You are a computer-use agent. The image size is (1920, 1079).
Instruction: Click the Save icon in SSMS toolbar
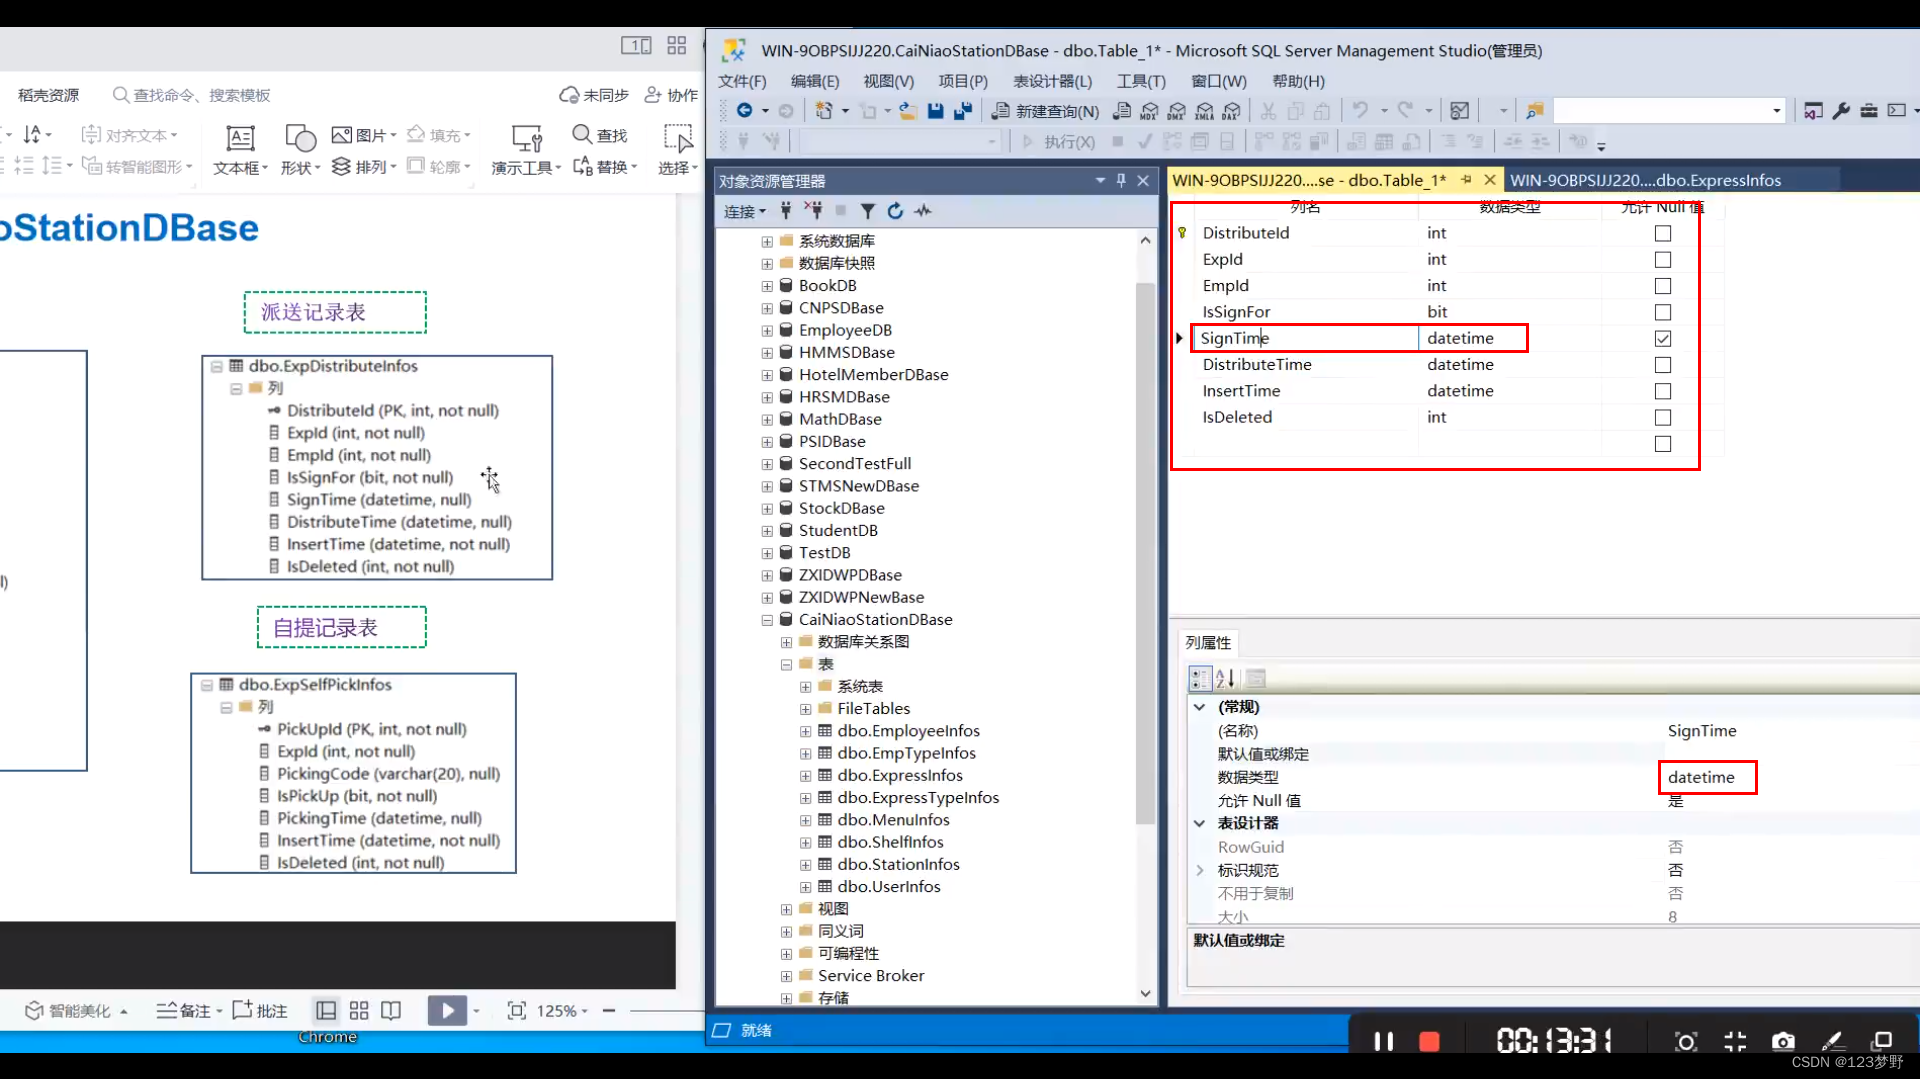coord(935,111)
